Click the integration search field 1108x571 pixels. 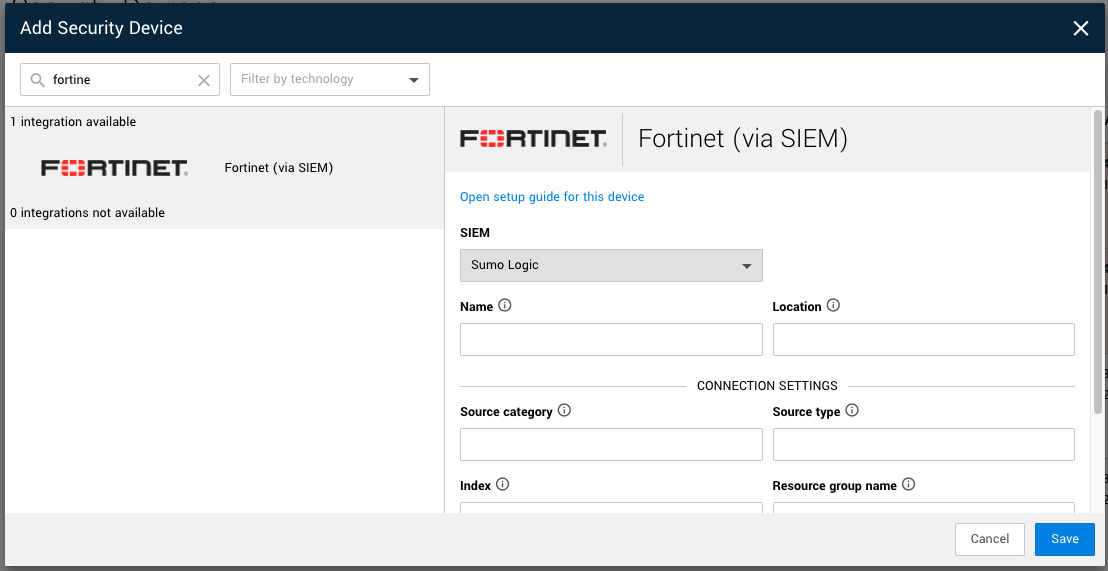pos(120,80)
